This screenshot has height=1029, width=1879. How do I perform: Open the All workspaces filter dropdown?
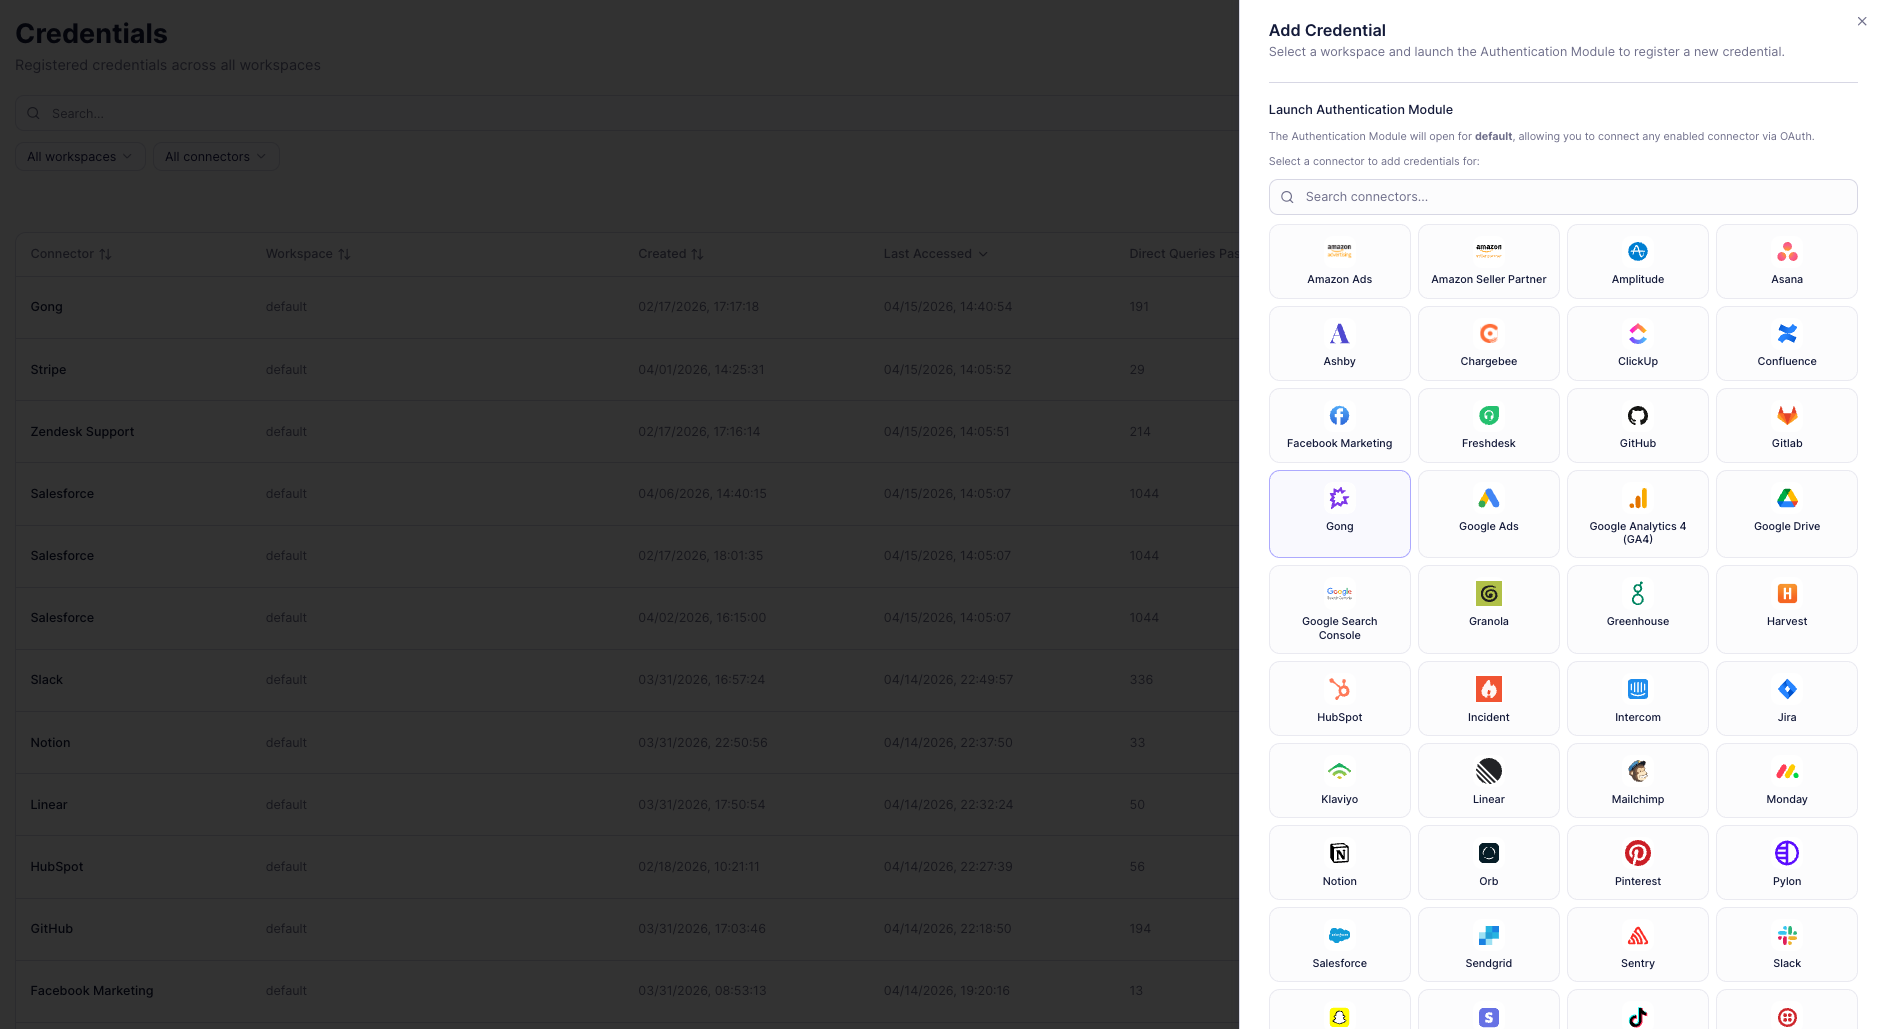click(x=80, y=156)
